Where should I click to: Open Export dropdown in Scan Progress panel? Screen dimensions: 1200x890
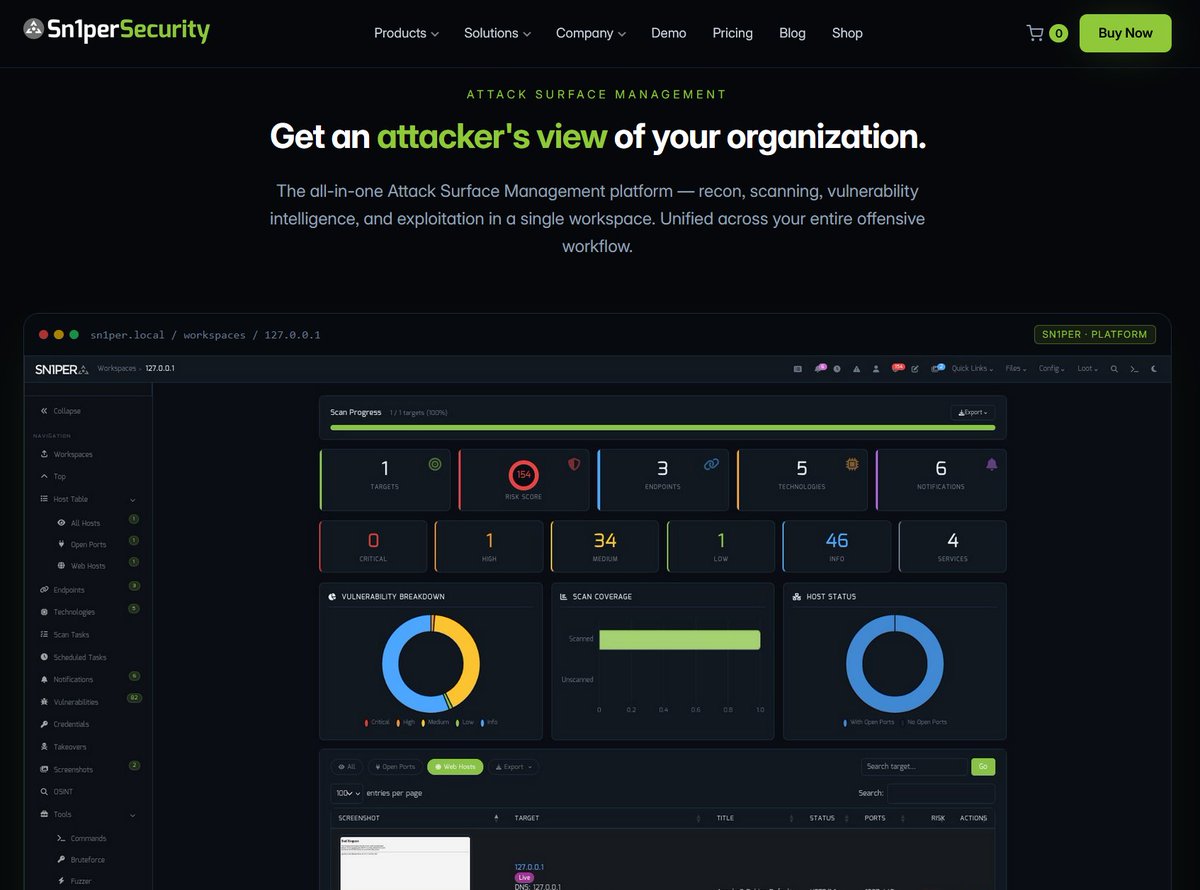pyautogui.click(x=973, y=412)
